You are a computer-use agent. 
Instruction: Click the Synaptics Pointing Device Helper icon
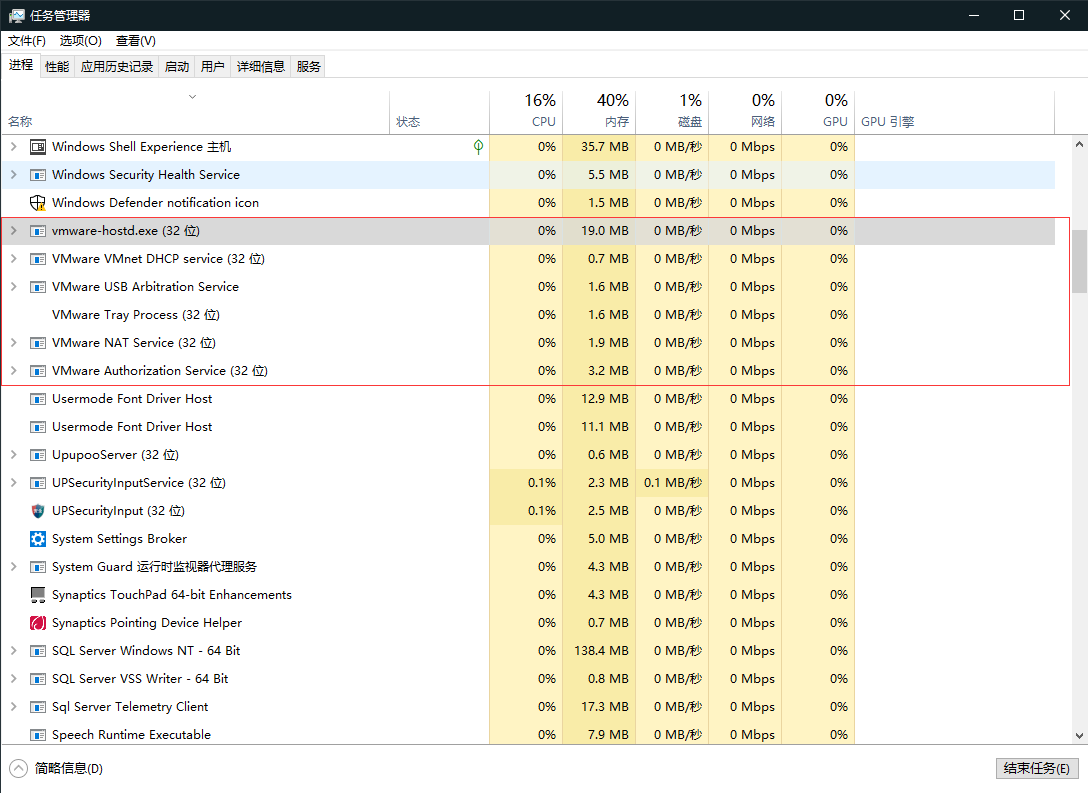coord(36,622)
